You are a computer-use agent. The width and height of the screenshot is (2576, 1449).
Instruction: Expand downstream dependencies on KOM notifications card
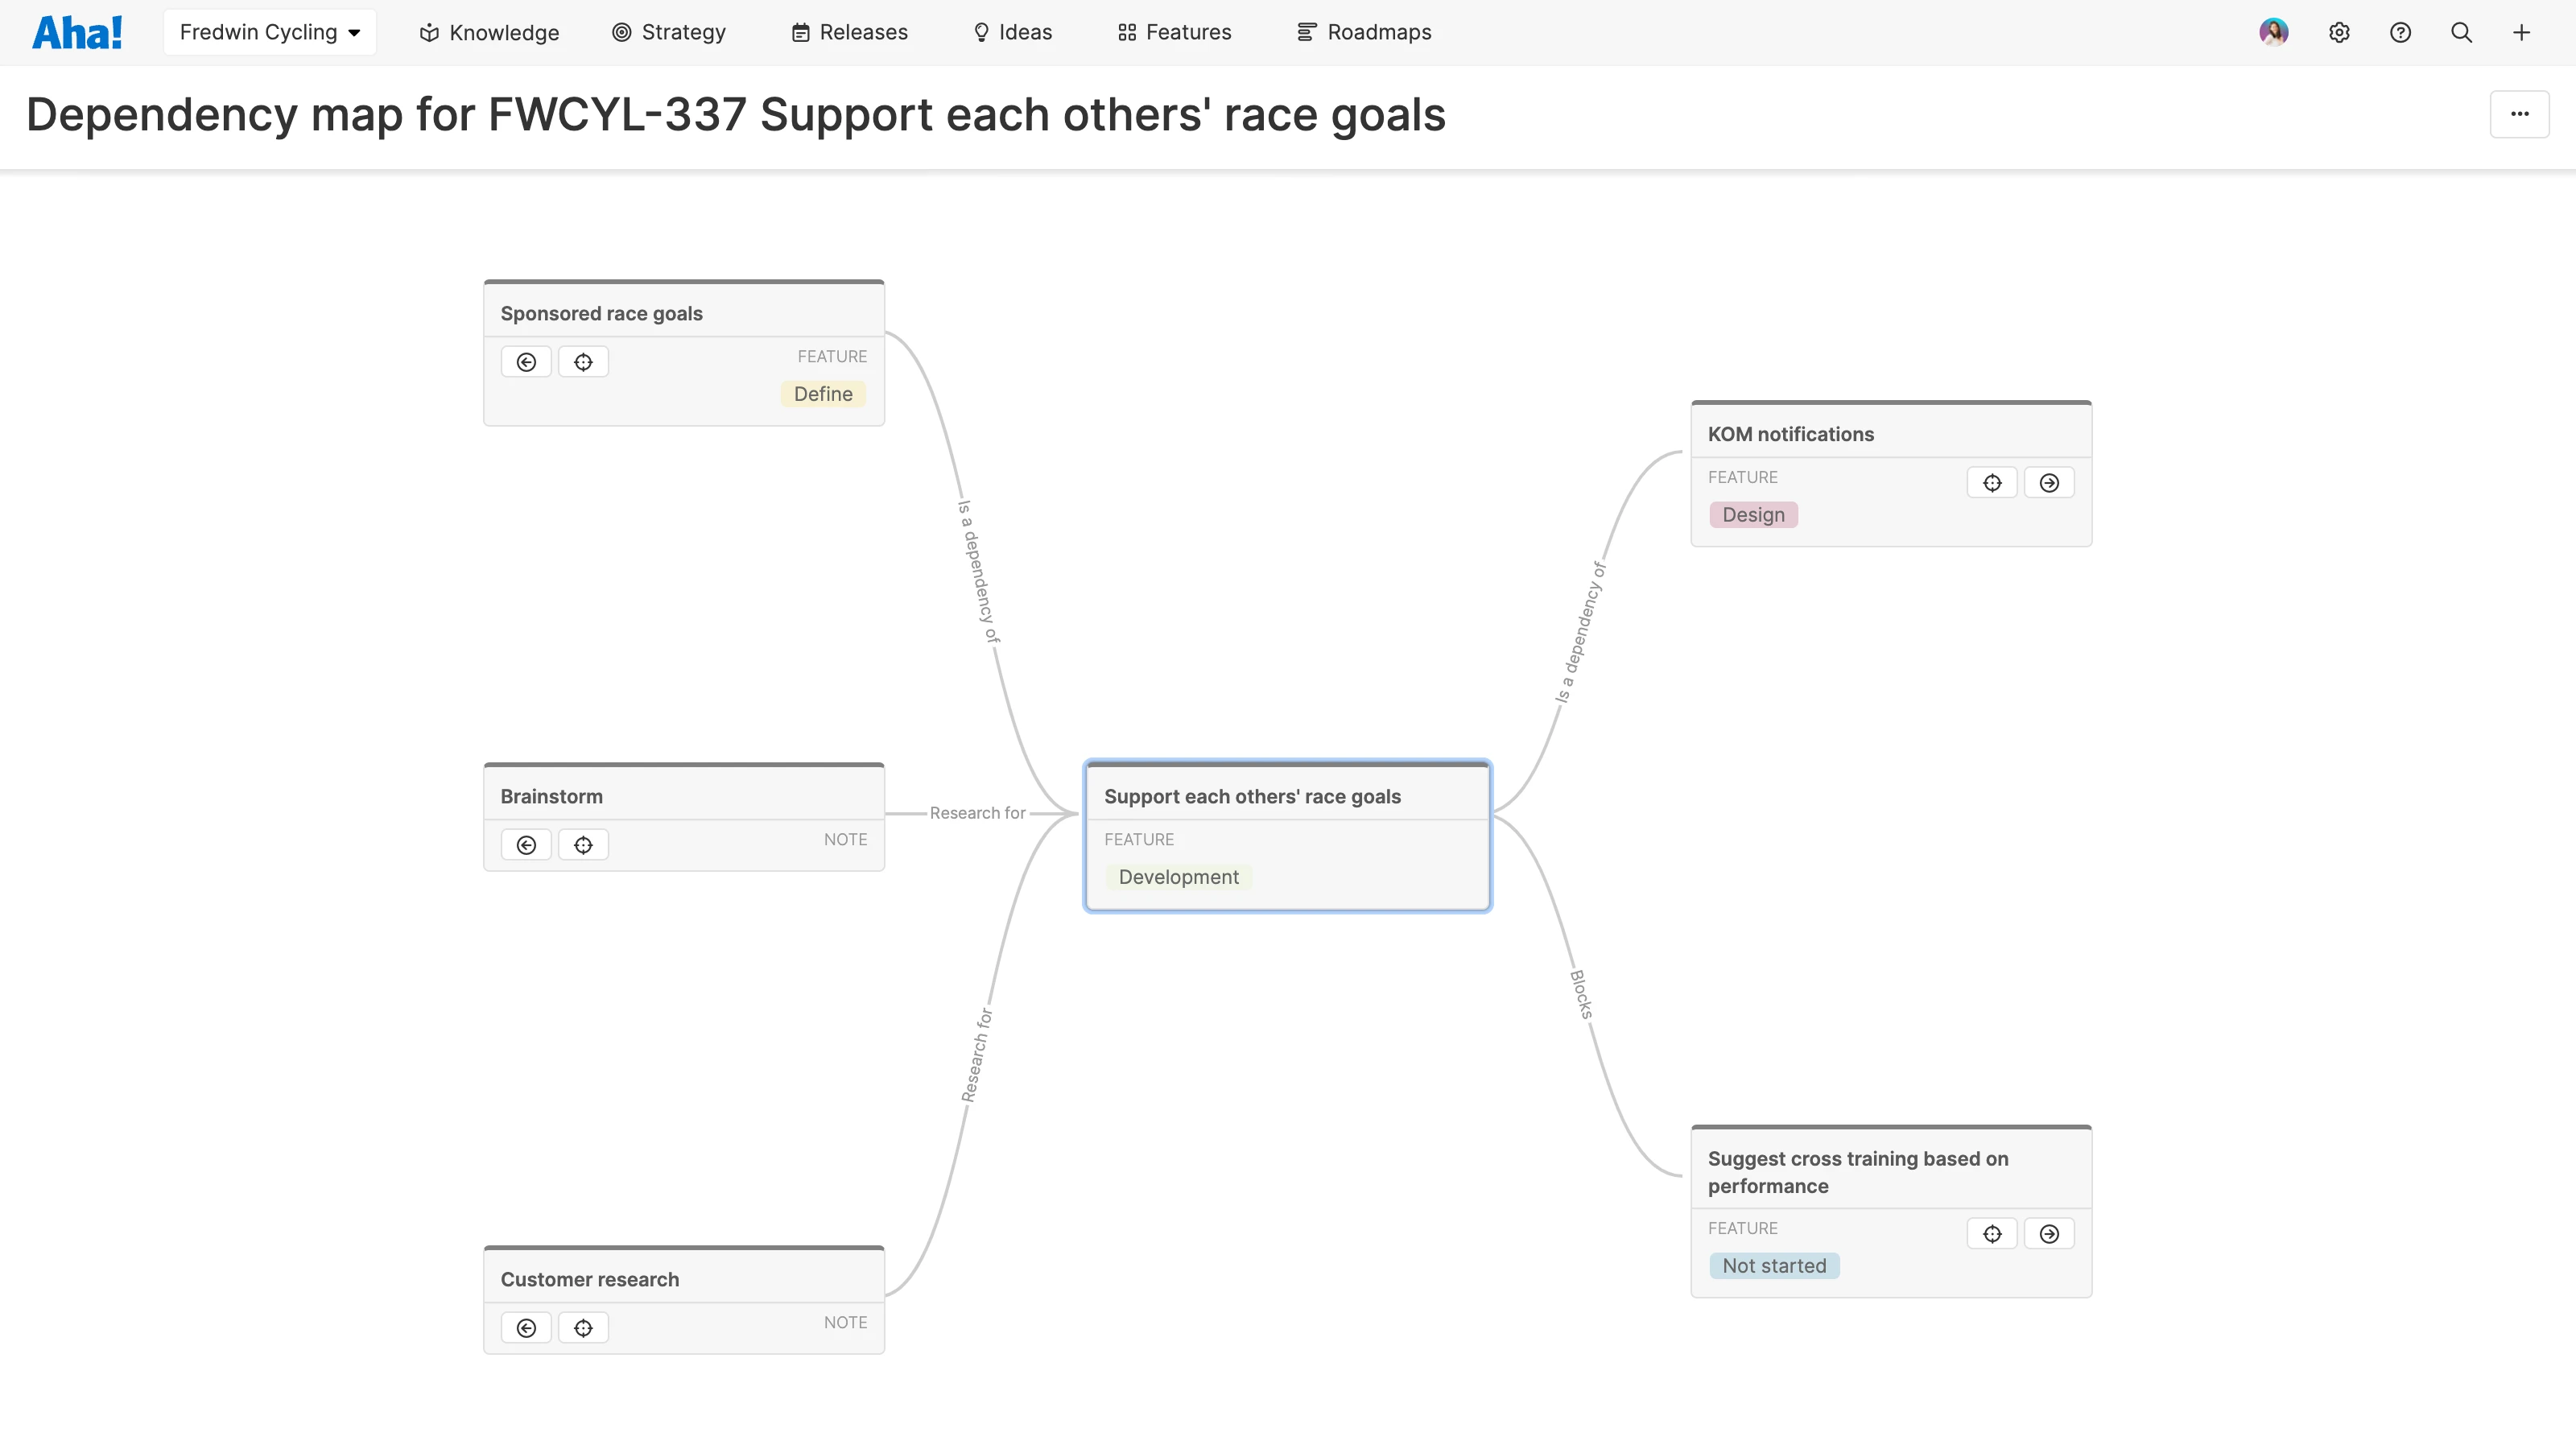pos(2048,482)
